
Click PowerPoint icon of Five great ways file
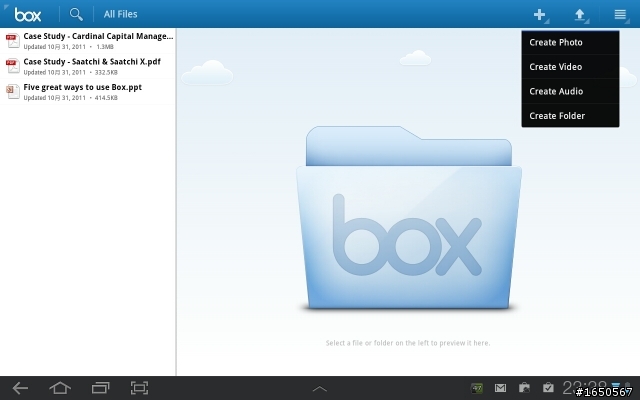pos(13,91)
